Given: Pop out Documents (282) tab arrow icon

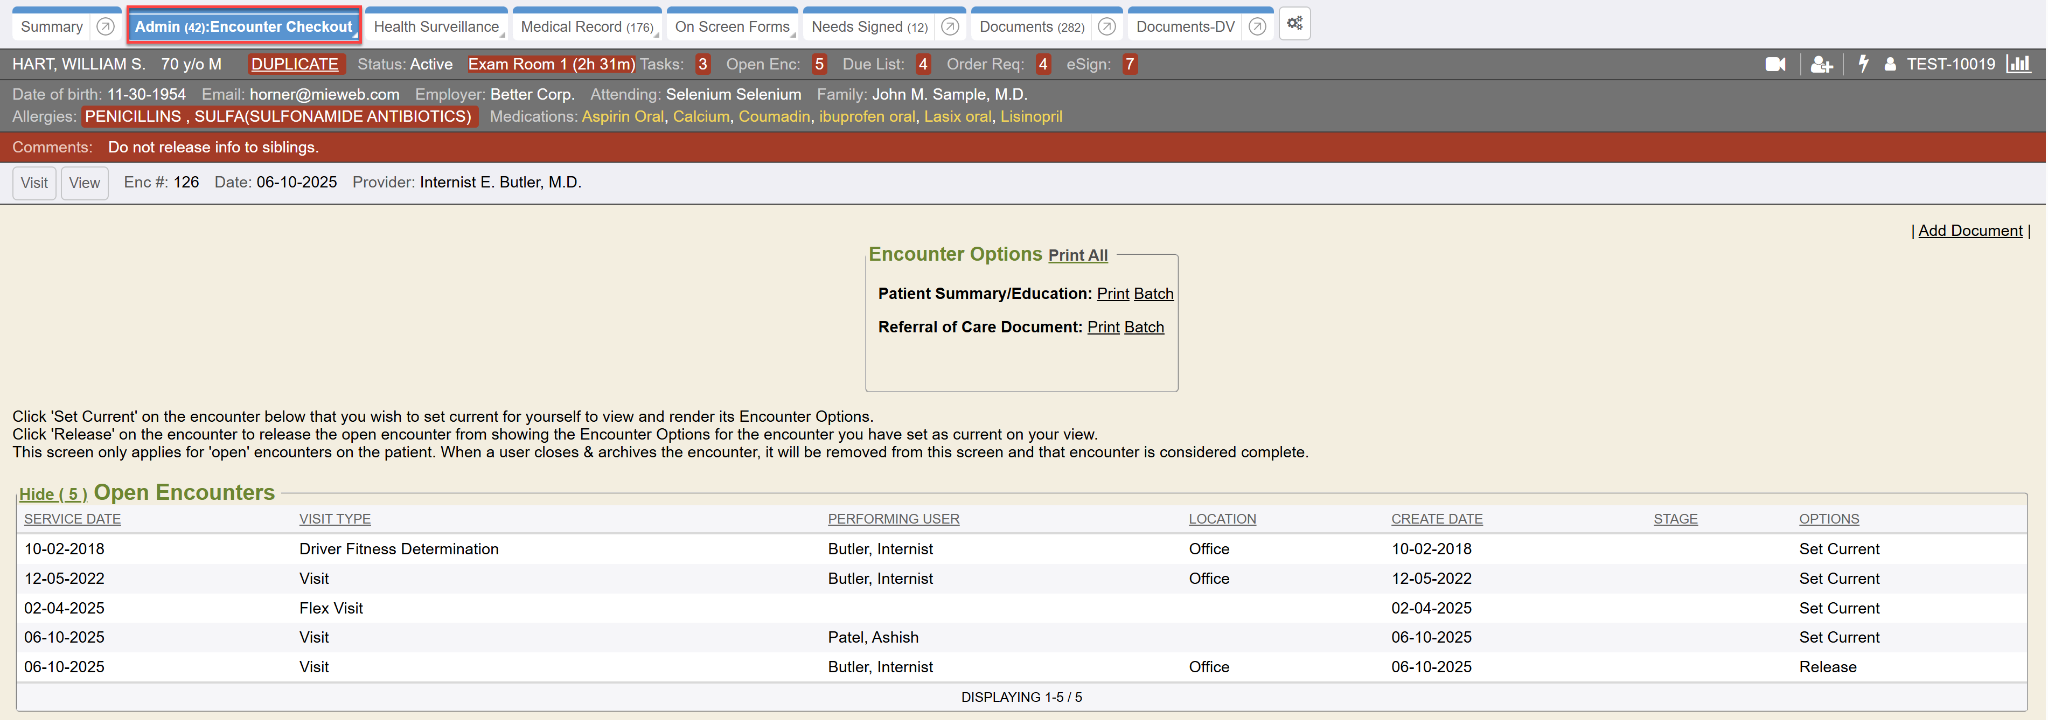Looking at the screenshot, I should tap(1106, 27).
